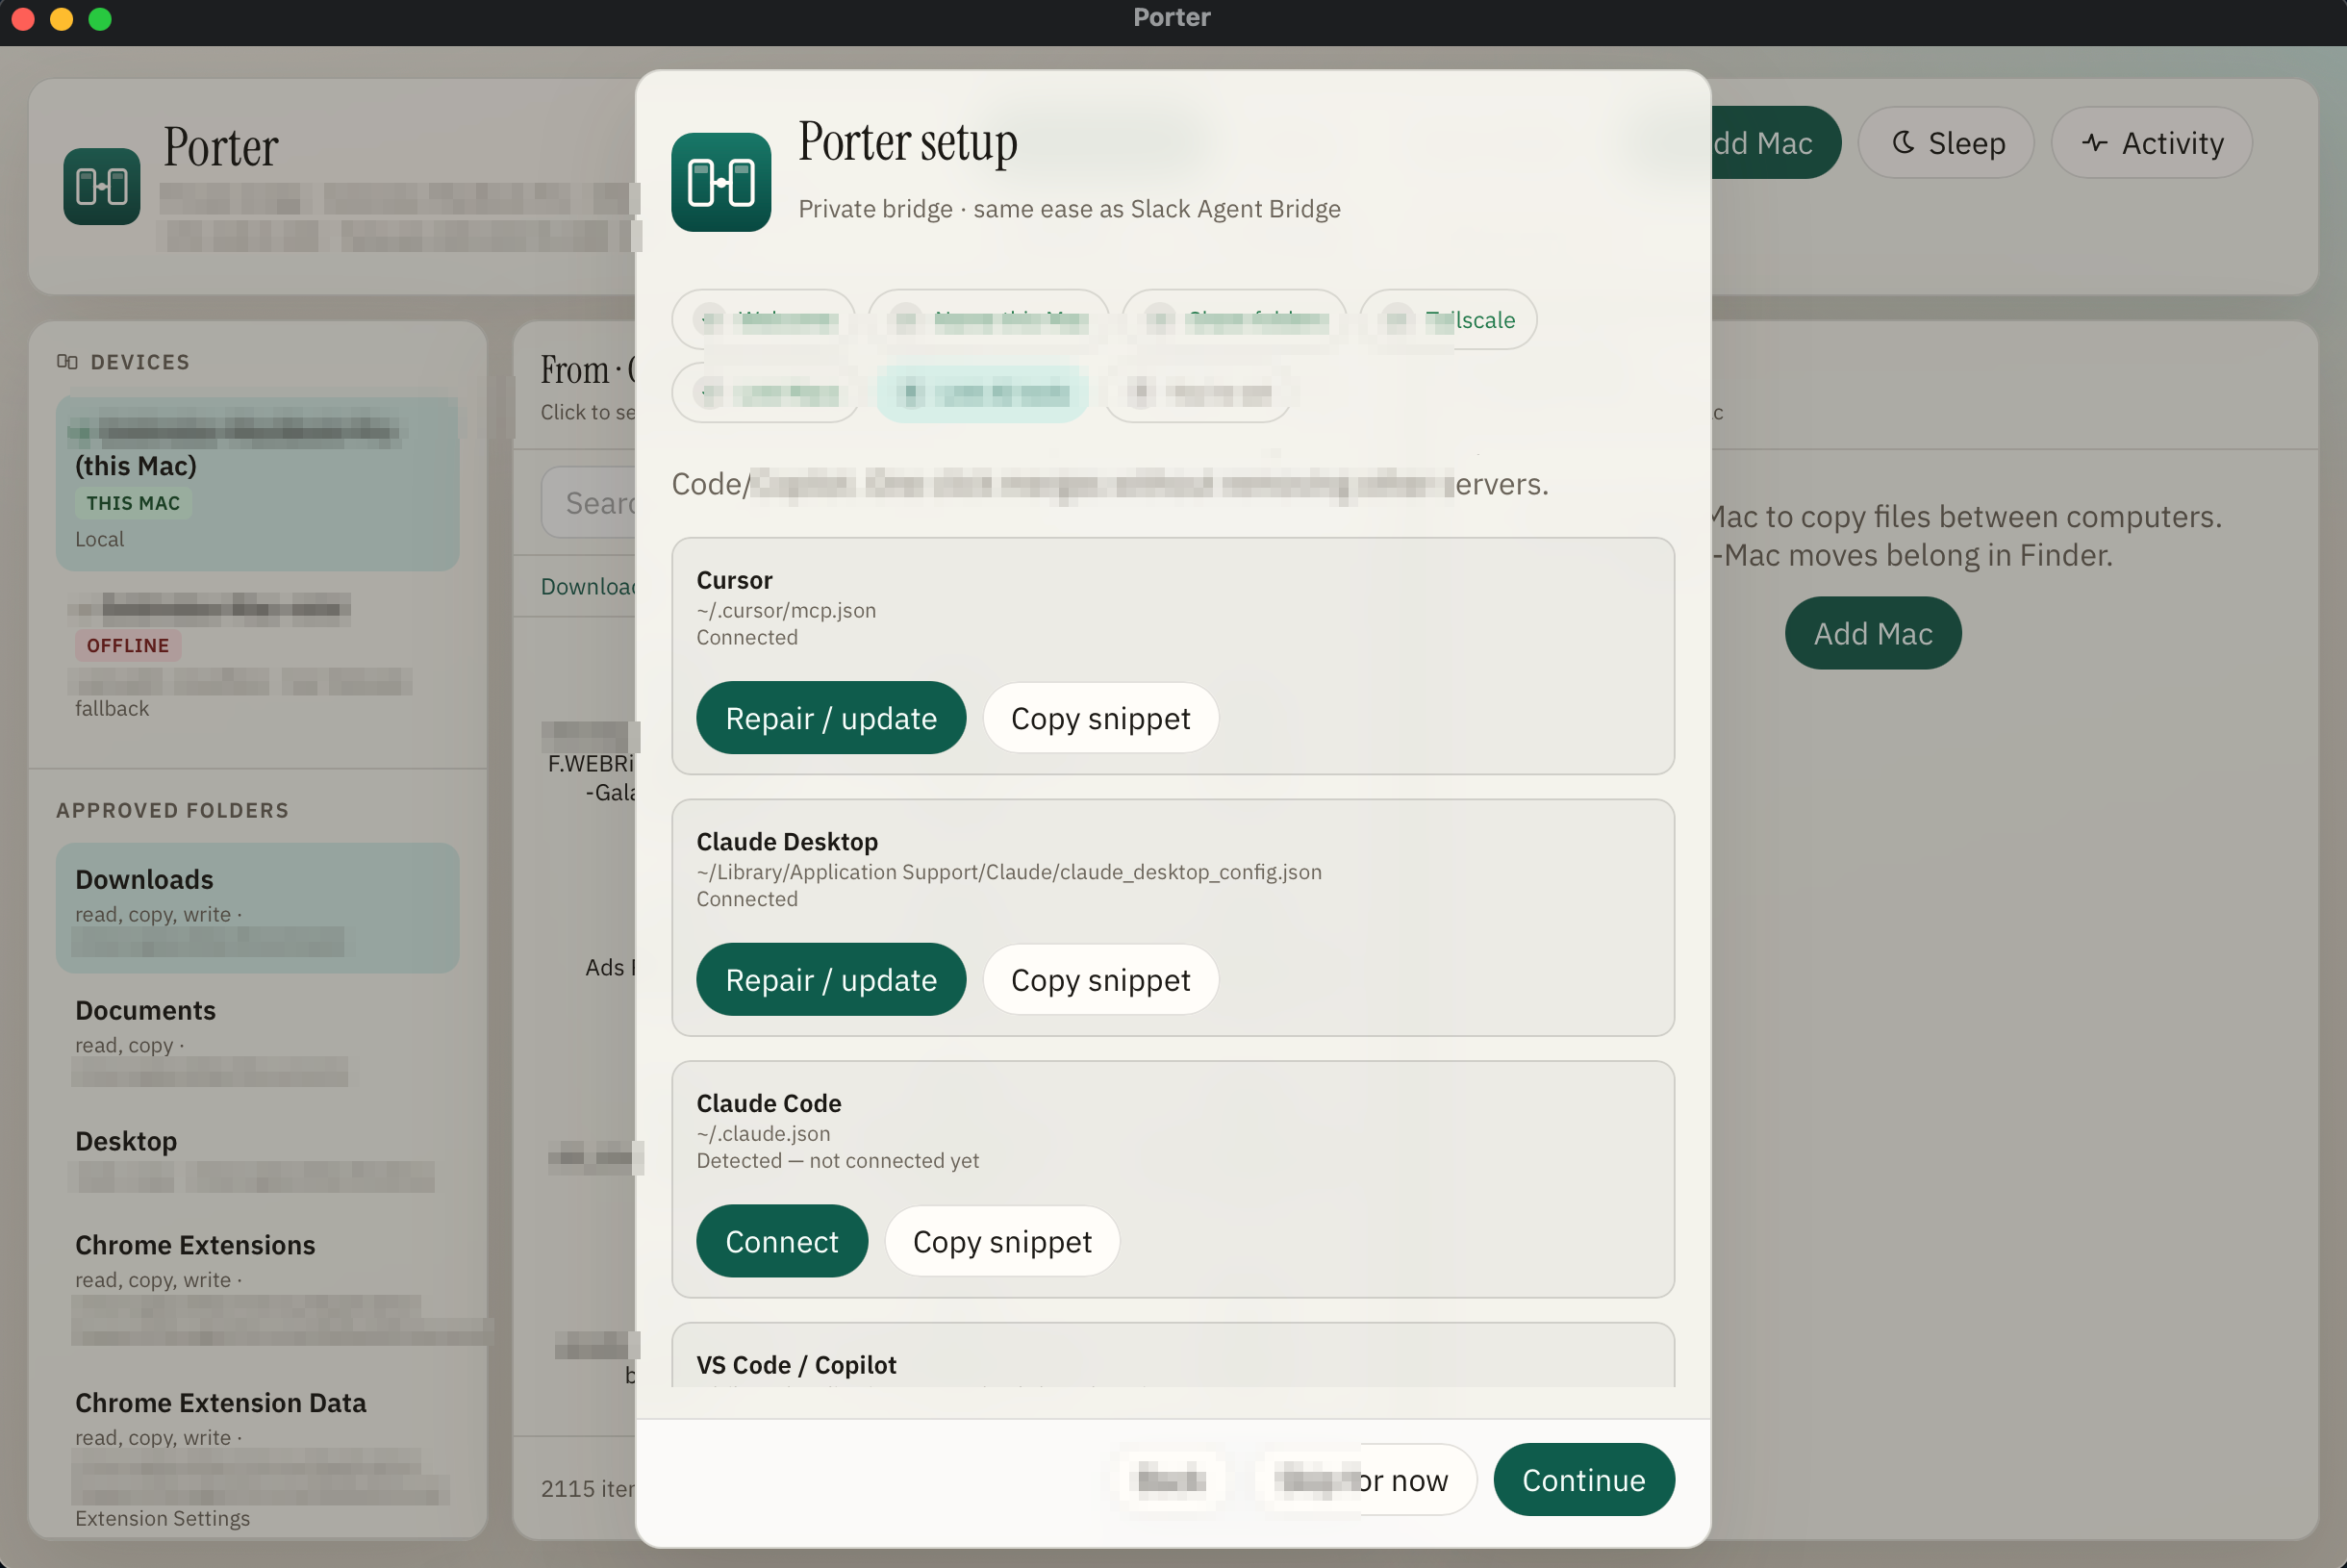Click the pulse icon on Activity
2347x1568 pixels.
[2094, 143]
